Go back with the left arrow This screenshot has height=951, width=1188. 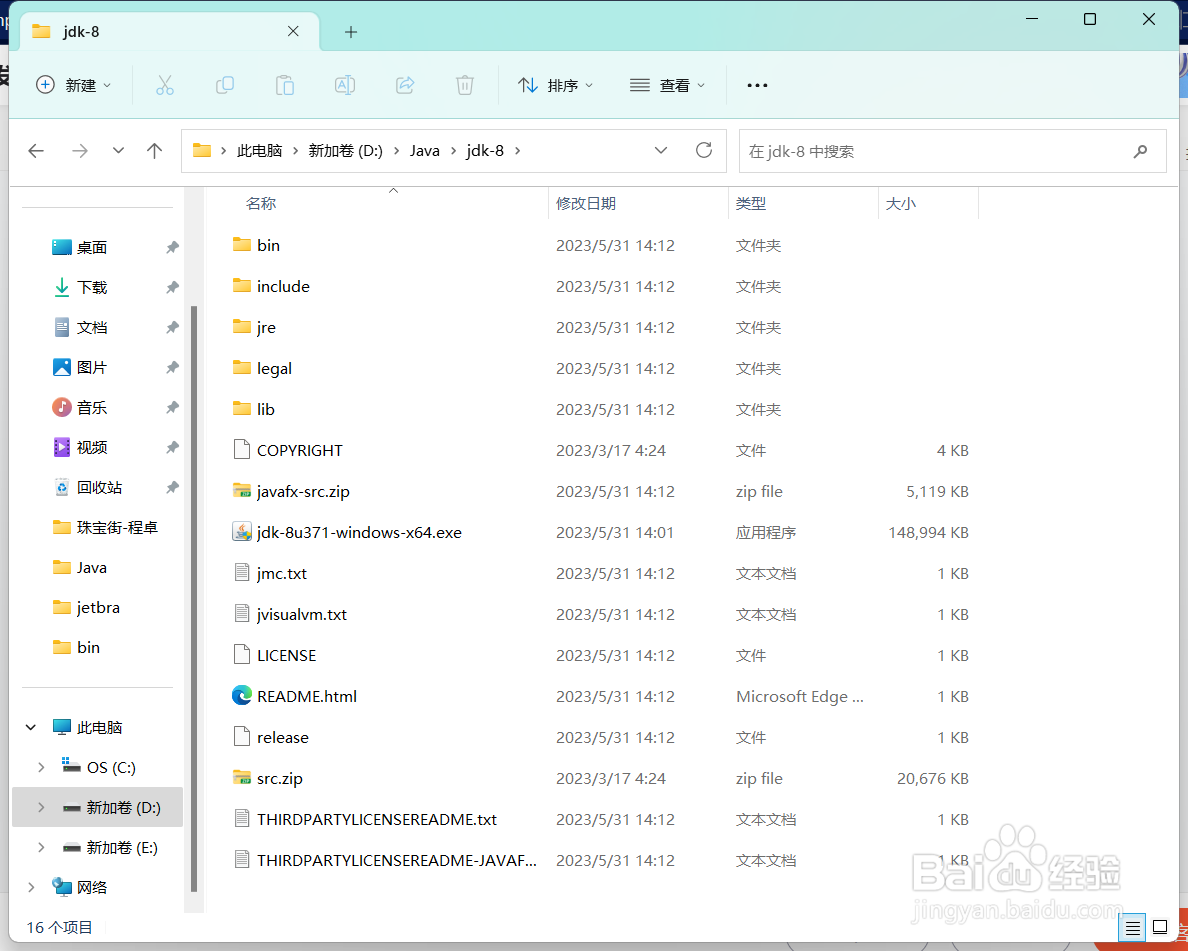click(36, 151)
